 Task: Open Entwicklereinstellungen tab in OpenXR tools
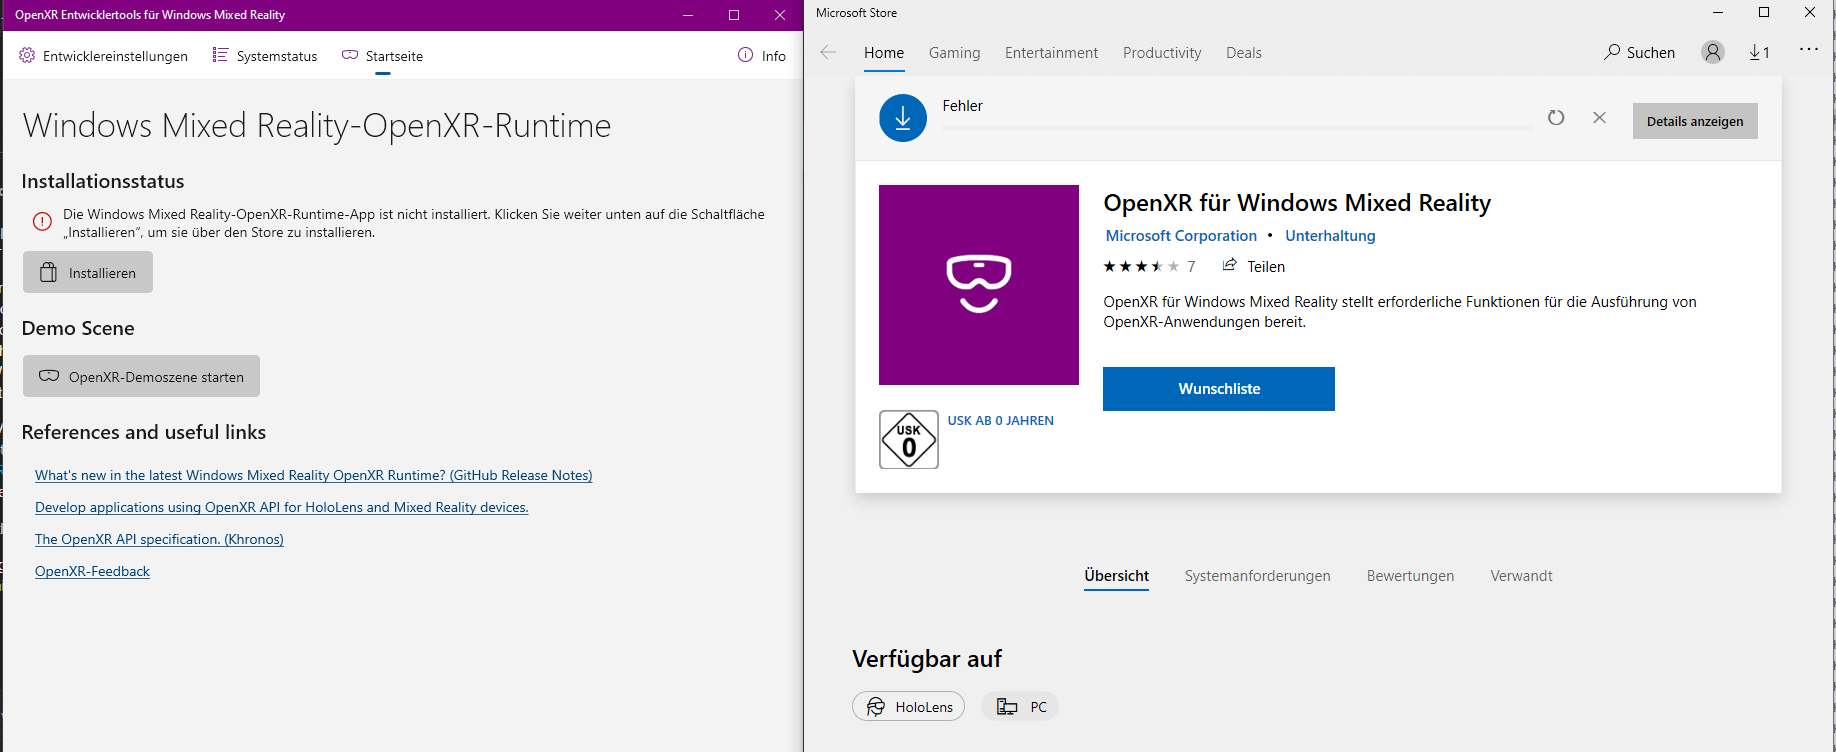tap(103, 56)
